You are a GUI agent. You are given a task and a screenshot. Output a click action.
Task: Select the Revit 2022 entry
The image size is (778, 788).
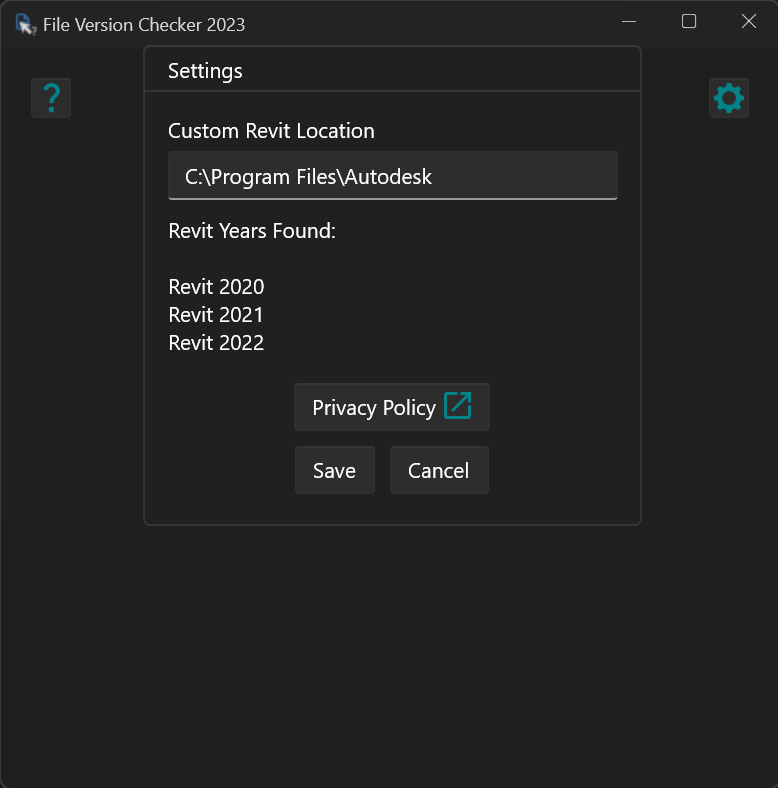click(x=216, y=343)
